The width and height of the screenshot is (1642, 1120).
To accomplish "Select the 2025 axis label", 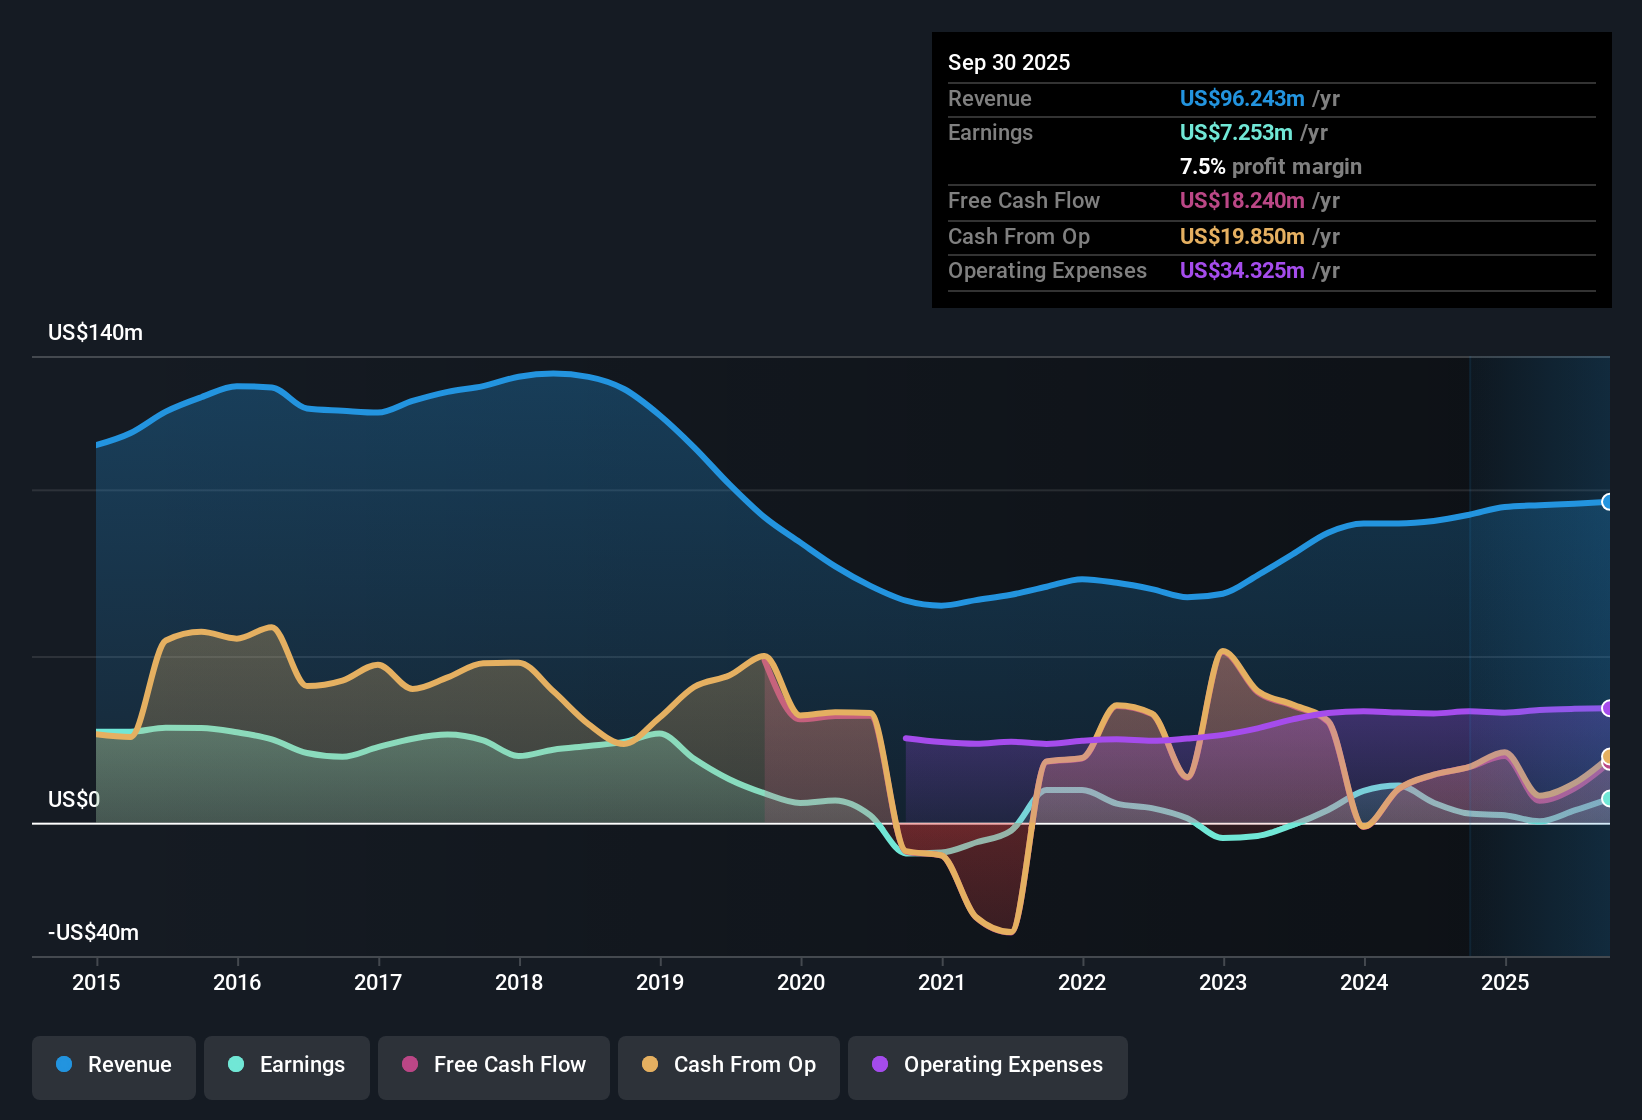I will (1506, 983).
